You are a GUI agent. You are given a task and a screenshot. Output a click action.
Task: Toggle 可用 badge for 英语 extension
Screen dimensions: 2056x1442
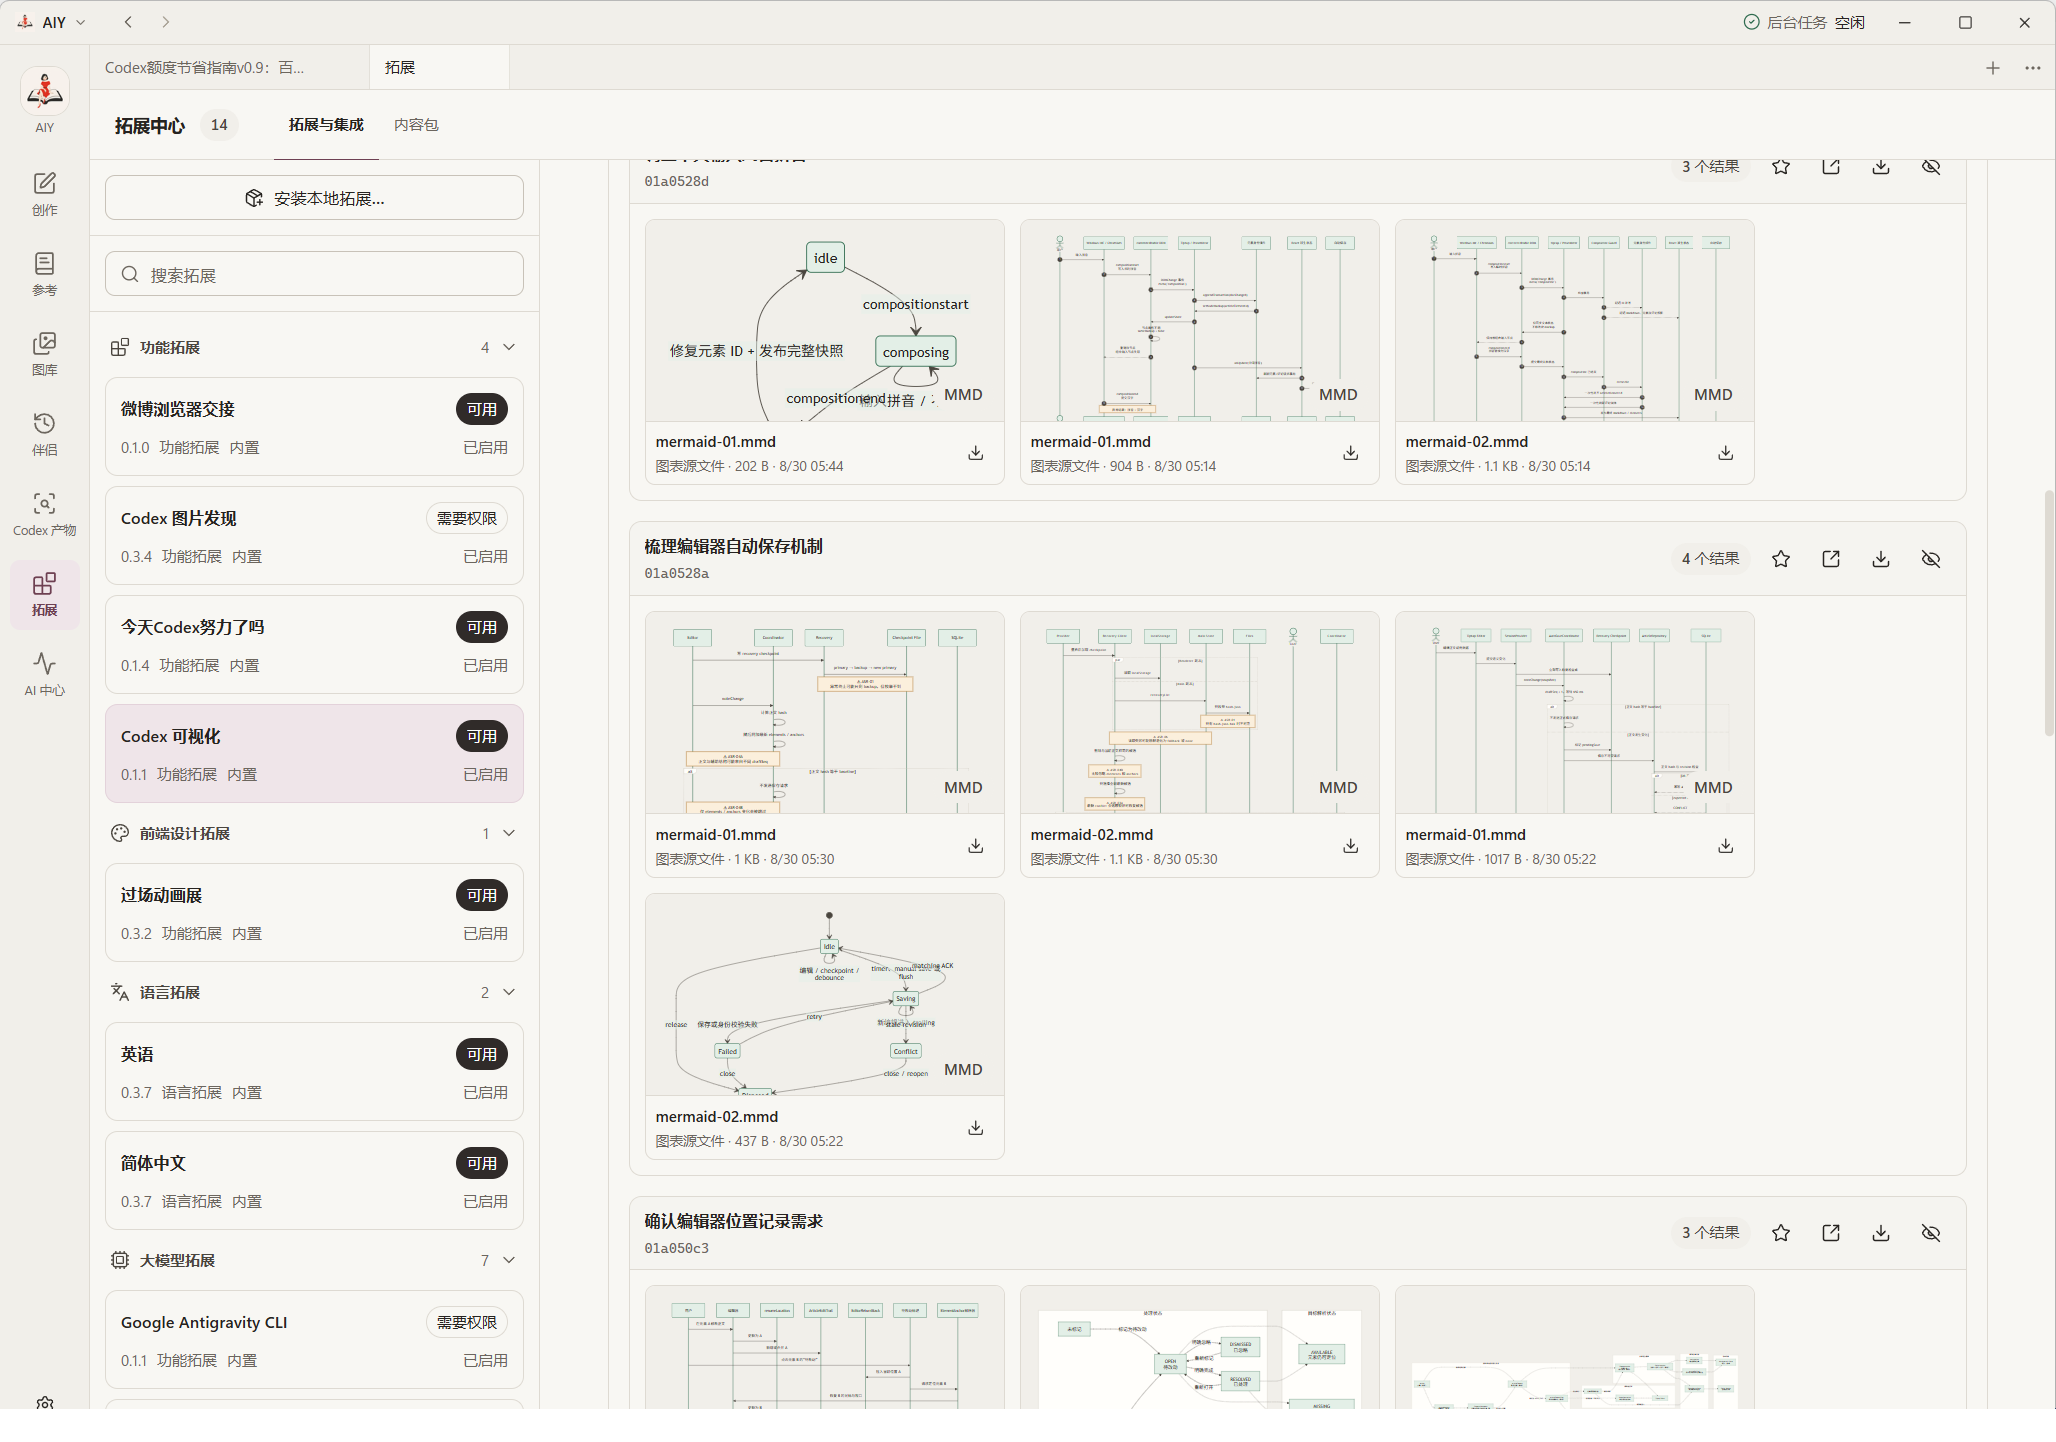[482, 1054]
